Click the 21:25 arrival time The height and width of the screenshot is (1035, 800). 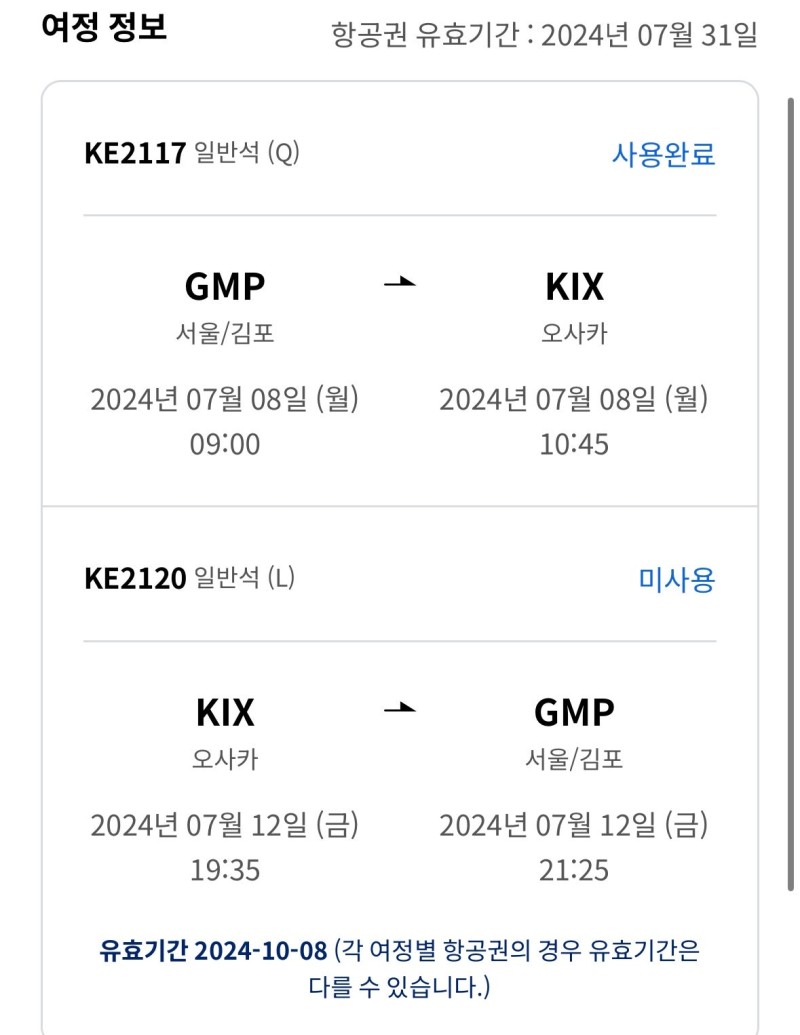pyautogui.click(x=574, y=870)
